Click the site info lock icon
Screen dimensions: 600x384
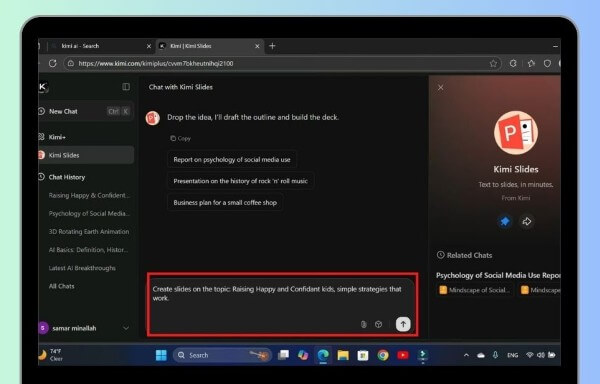[71, 63]
